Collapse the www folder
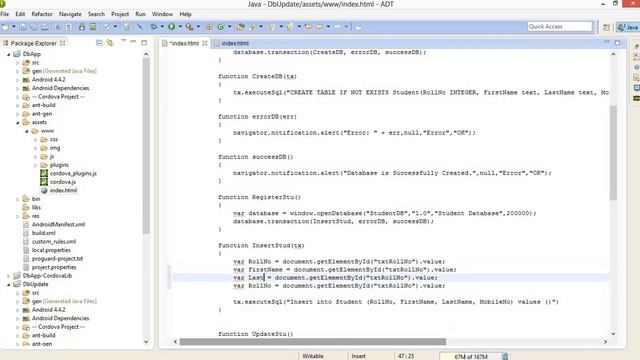Viewport: 640px width, 360px height. point(27,131)
